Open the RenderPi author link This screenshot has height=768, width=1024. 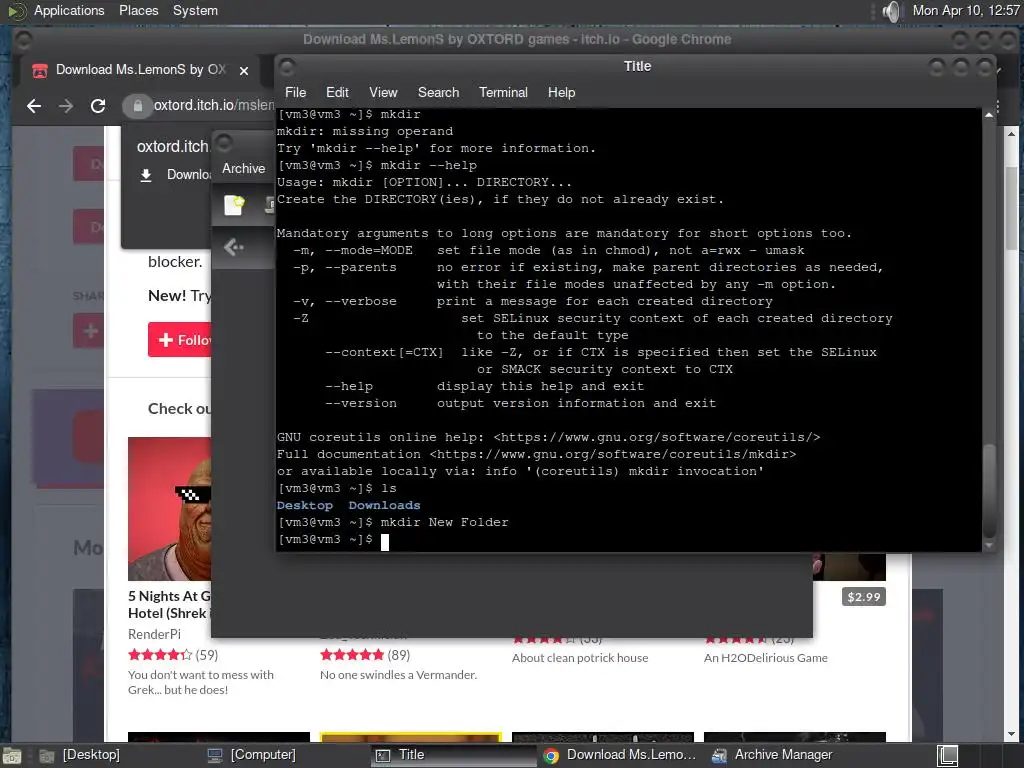click(154, 634)
